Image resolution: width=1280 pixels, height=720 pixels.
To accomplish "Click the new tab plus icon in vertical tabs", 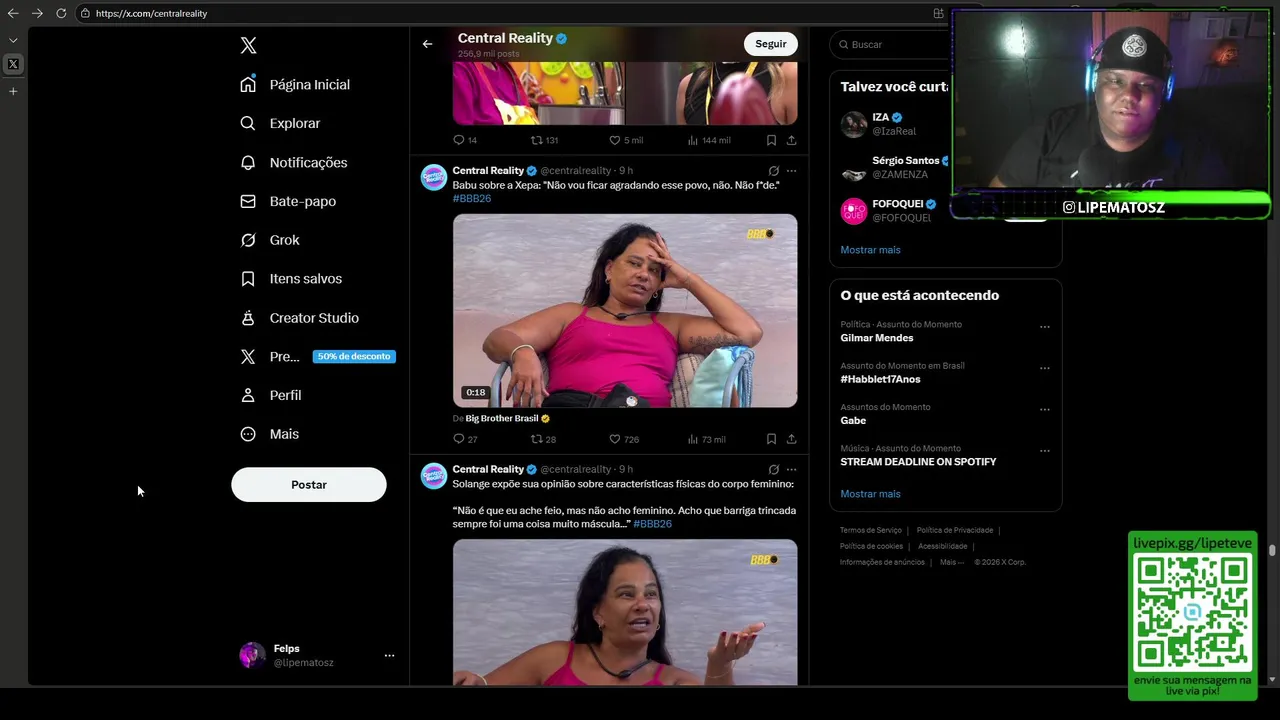I will (13, 91).
